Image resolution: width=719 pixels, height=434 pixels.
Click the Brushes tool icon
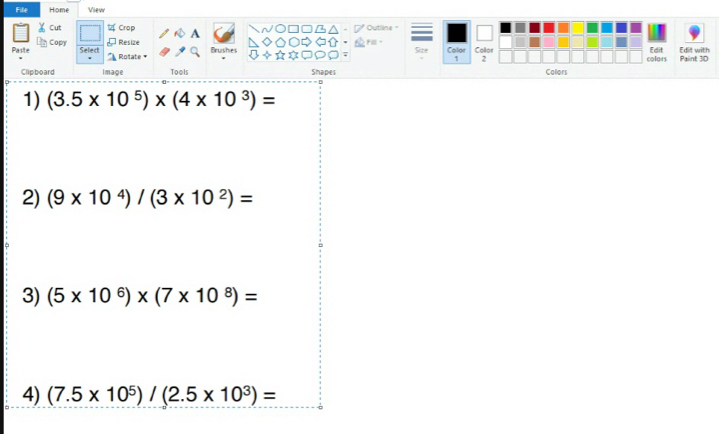pyautogui.click(x=224, y=34)
